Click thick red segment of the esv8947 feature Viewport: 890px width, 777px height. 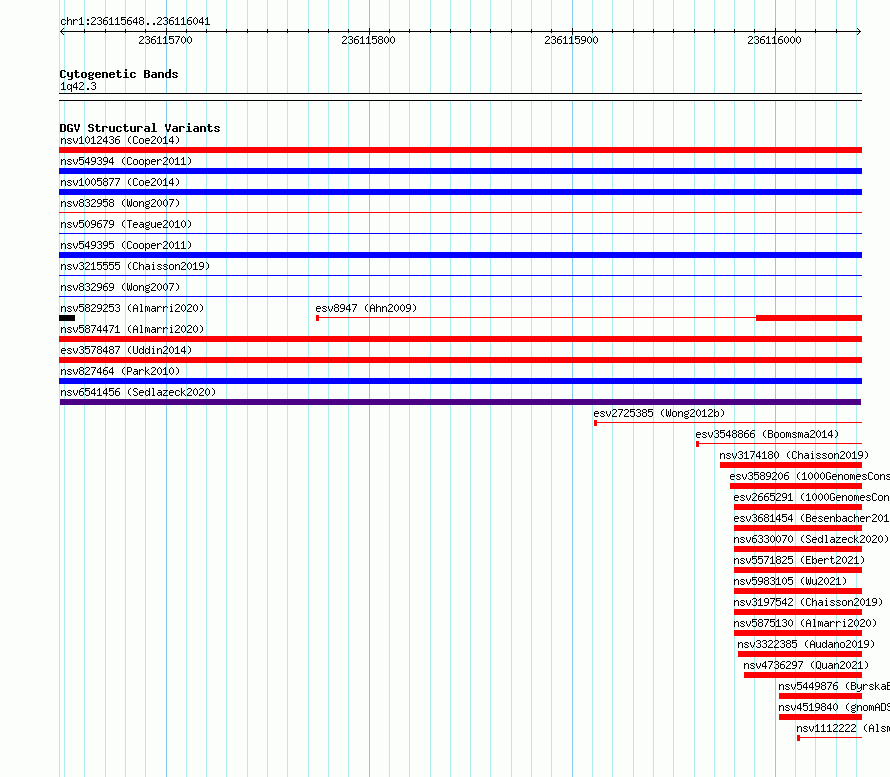pos(809,318)
